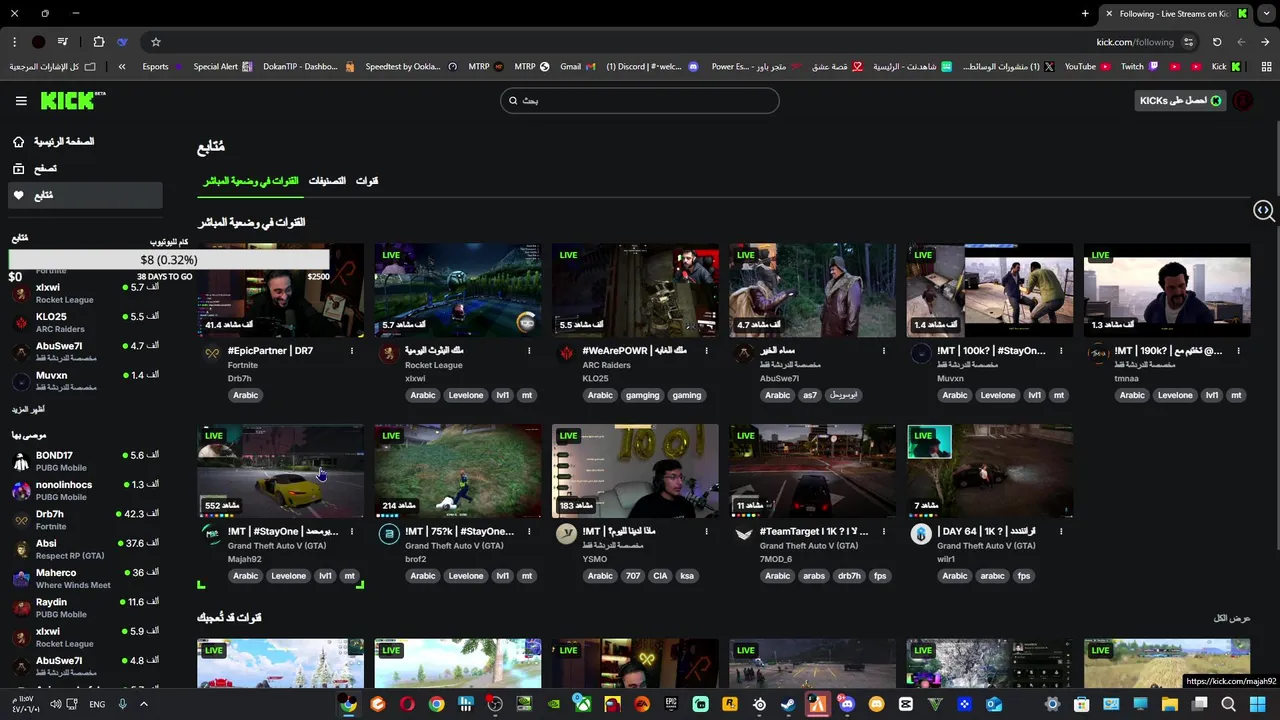Click the 7MOD_6 channel avatar
1280x720 pixels.
click(744, 534)
